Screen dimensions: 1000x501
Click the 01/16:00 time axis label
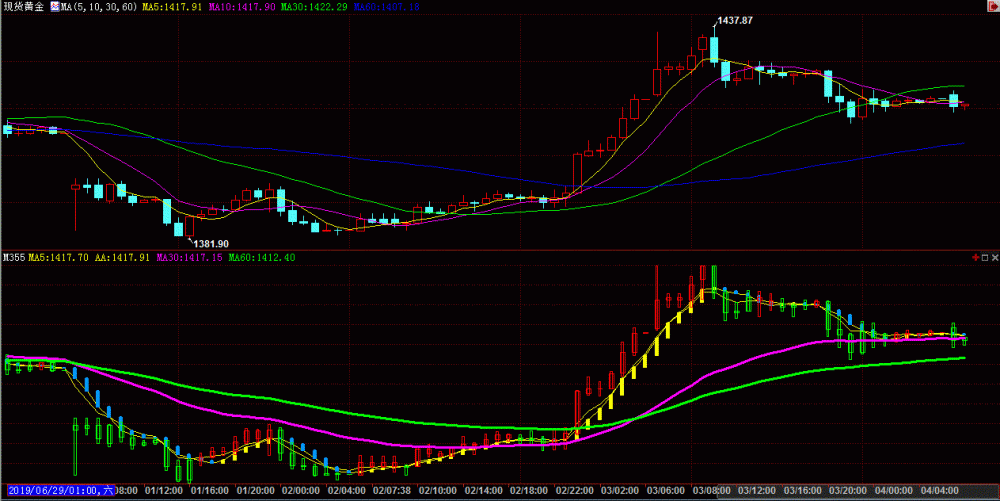pyautogui.click(x=209, y=491)
